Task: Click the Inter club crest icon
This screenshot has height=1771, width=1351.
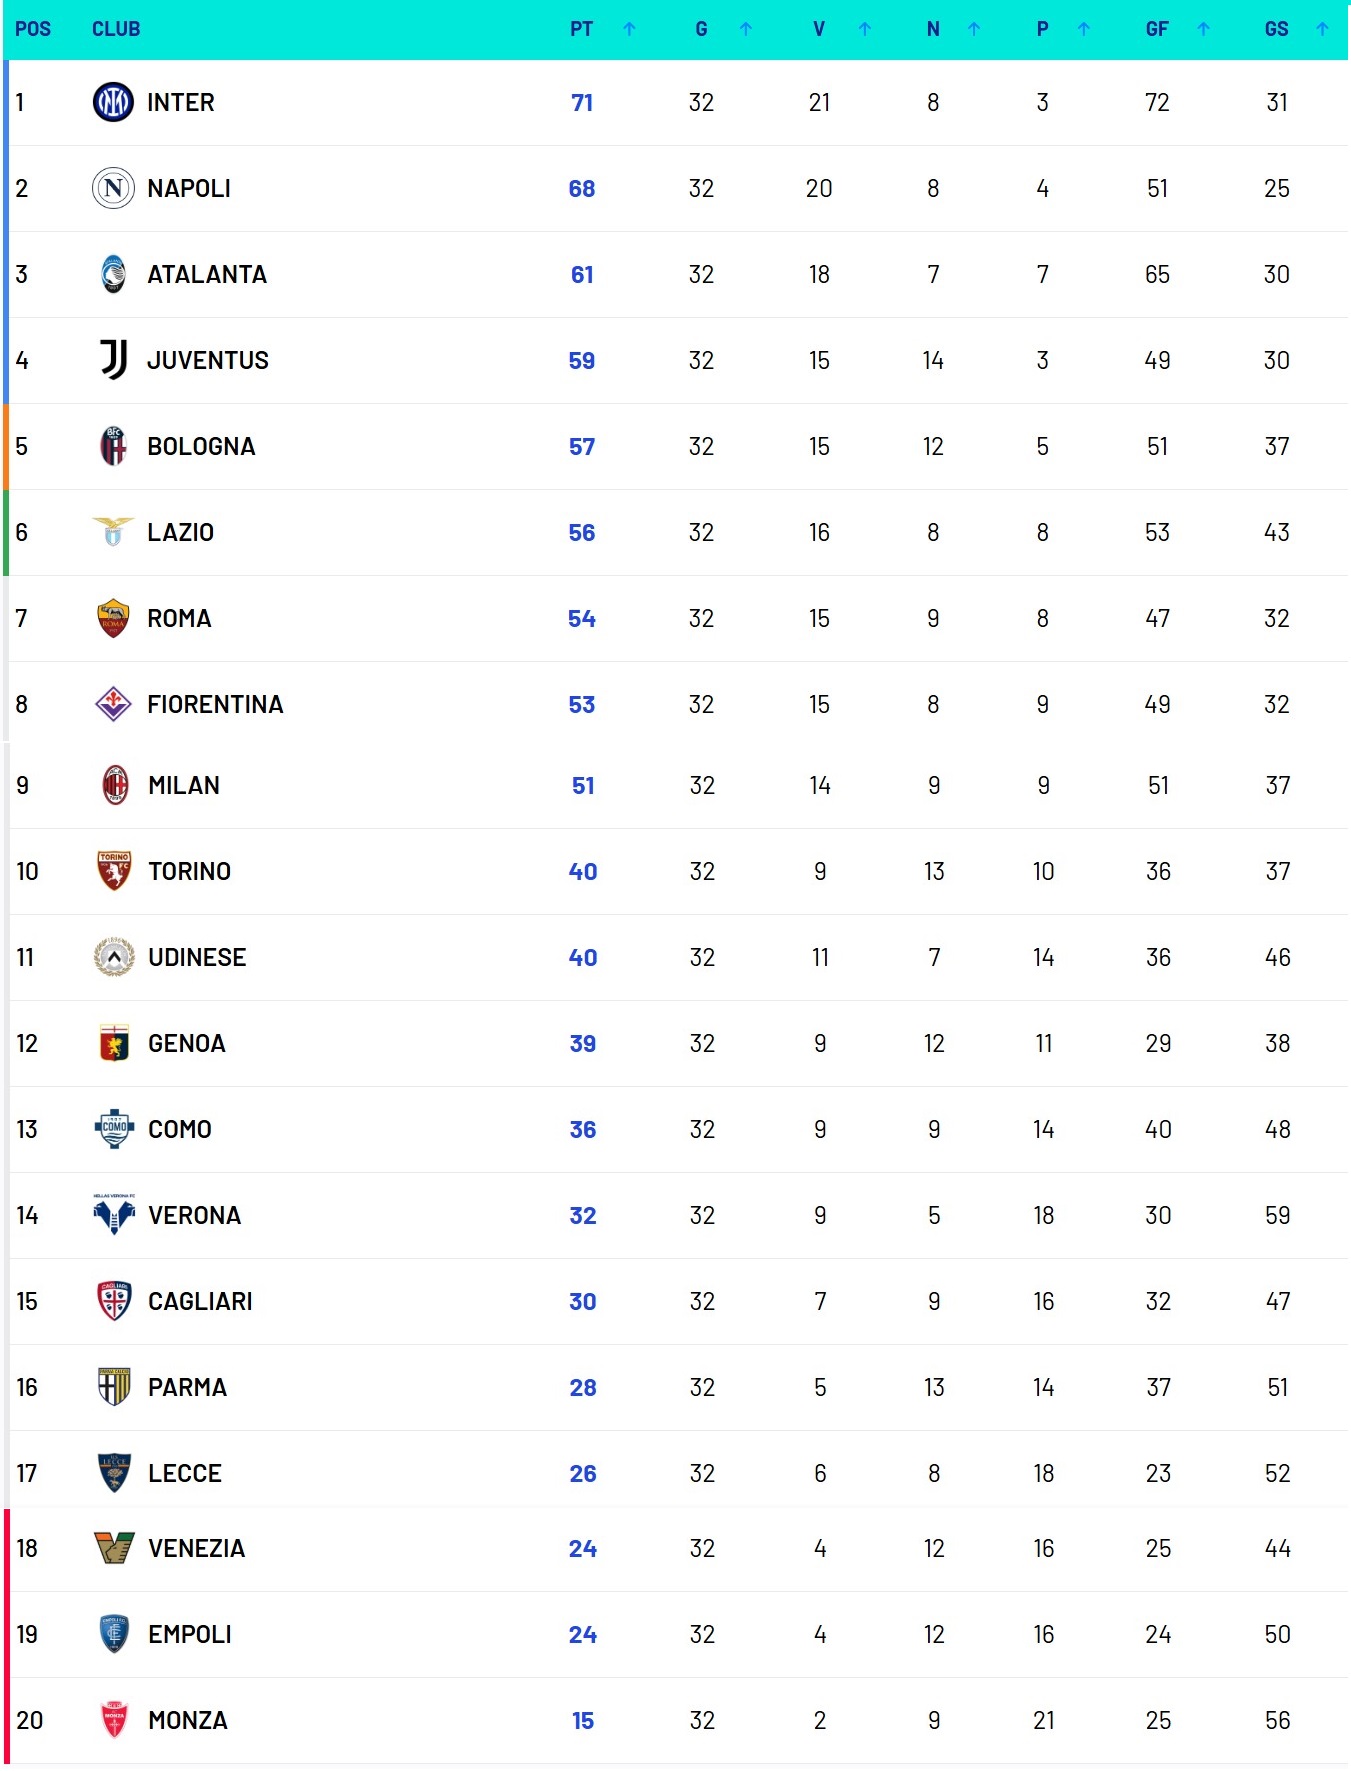Action: coord(113,102)
